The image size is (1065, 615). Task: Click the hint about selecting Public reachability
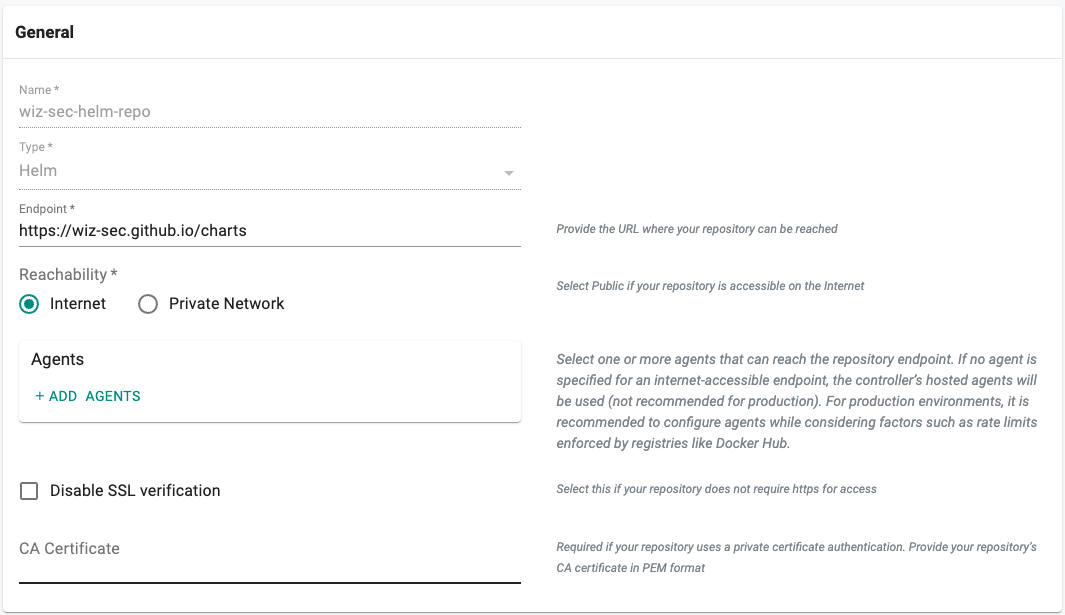click(710, 286)
